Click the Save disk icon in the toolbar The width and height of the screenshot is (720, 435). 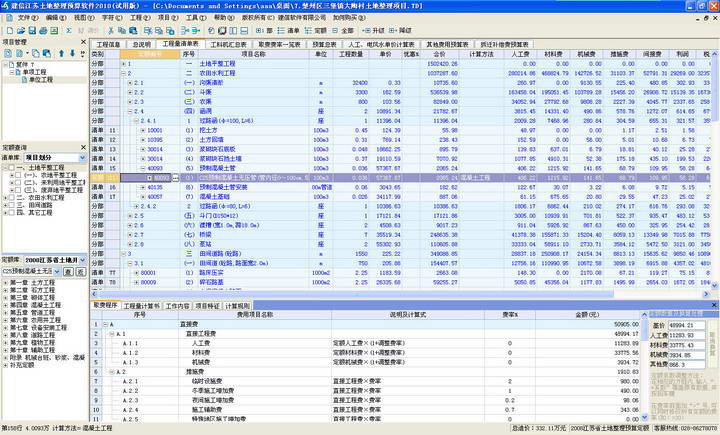click(x=32, y=31)
